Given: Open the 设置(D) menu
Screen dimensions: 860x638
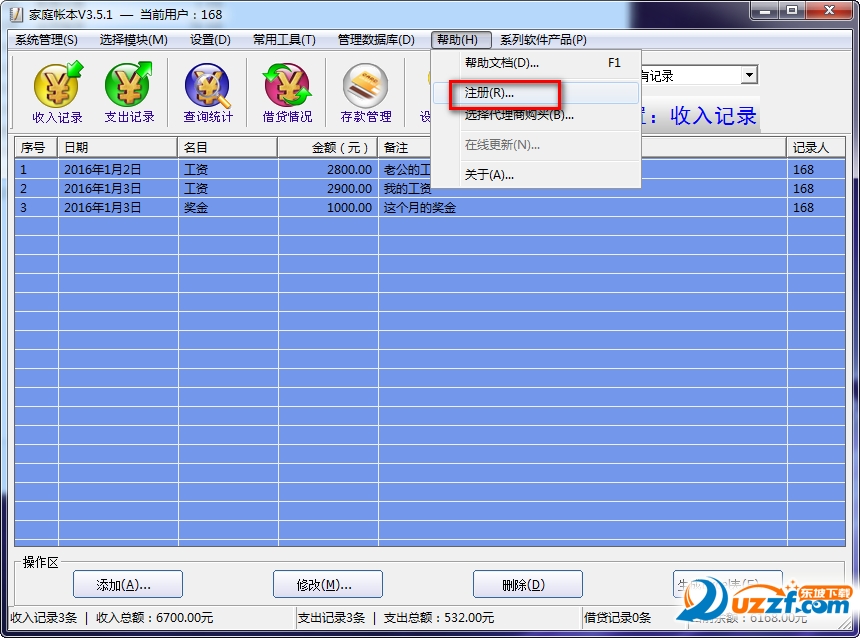Looking at the screenshot, I should [210, 39].
